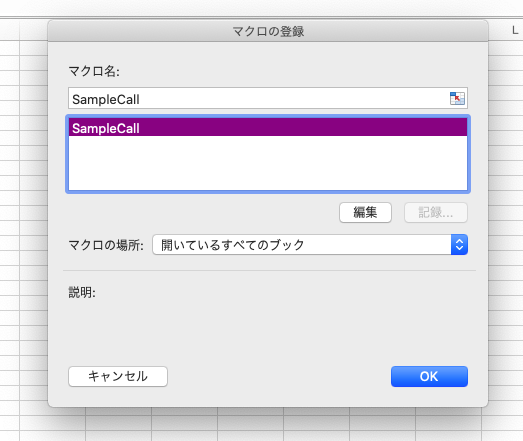Click the キャンセル button
The height and width of the screenshot is (441, 523).
pos(118,376)
